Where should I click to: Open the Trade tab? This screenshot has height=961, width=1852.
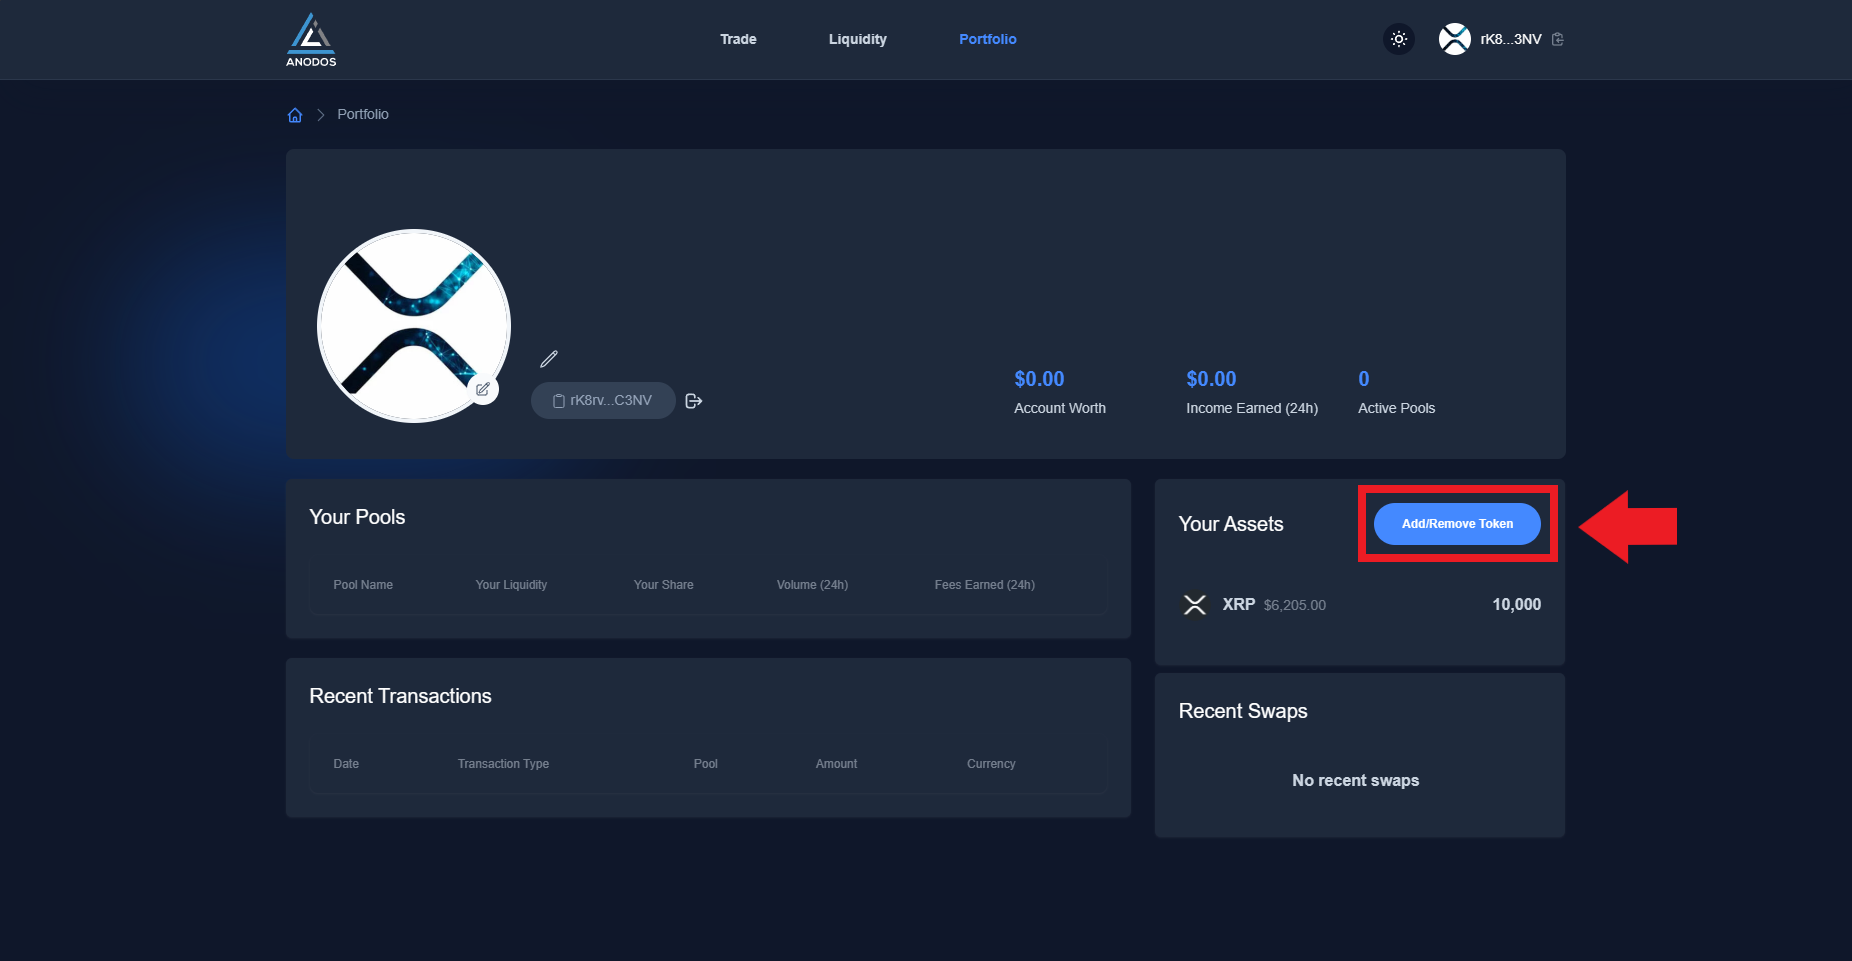(x=738, y=39)
